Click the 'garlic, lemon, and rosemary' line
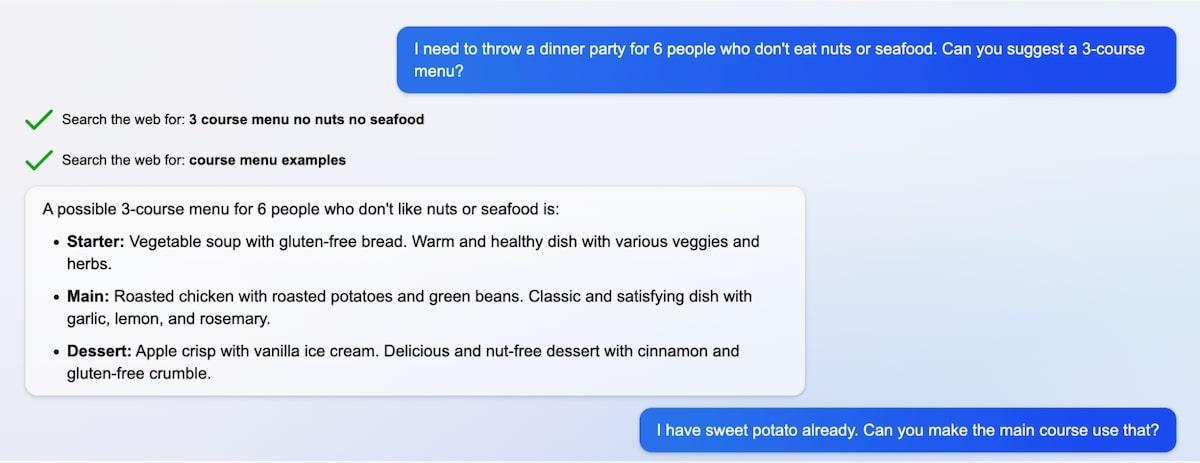This screenshot has width=1200, height=463. [x=169, y=319]
